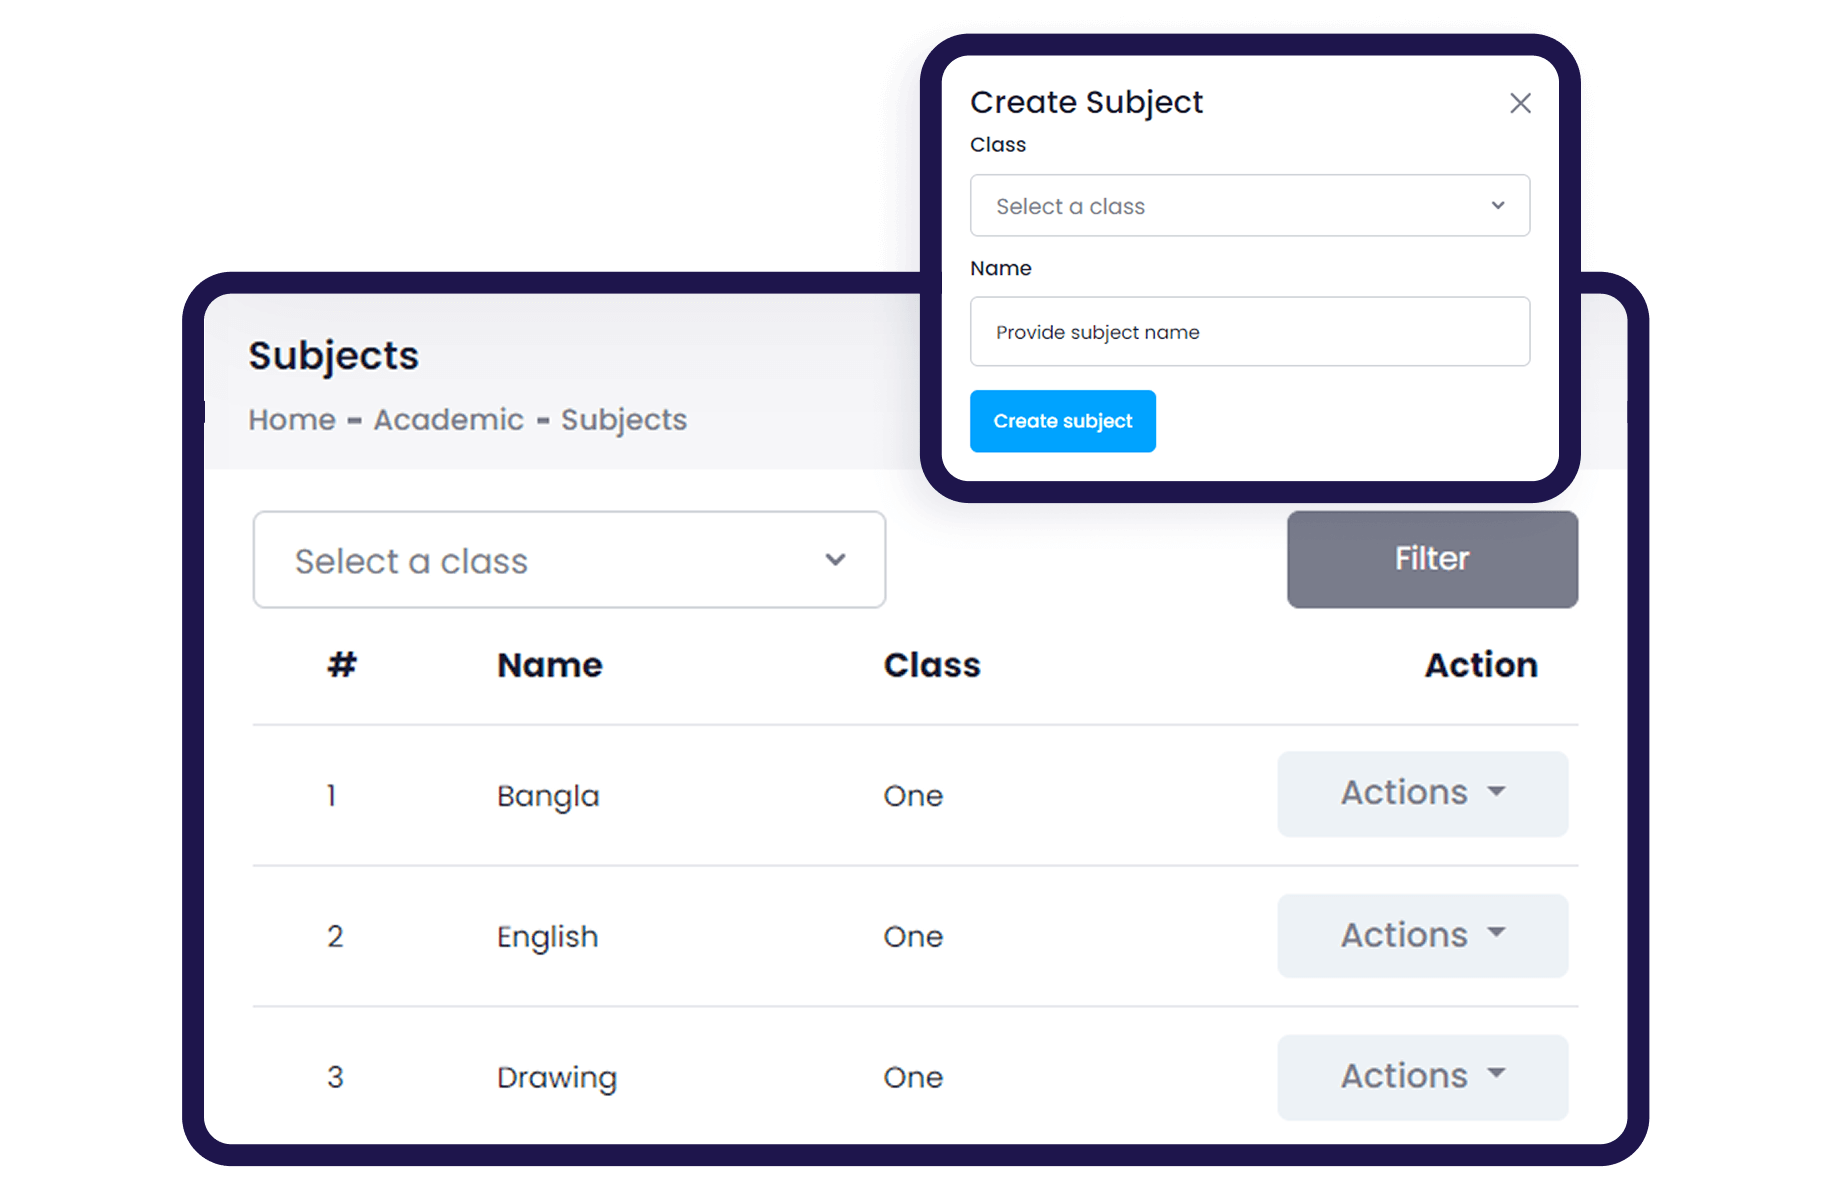This screenshot has width=1830, height=1200.
Task: Click the # column header
Action: click(342, 665)
